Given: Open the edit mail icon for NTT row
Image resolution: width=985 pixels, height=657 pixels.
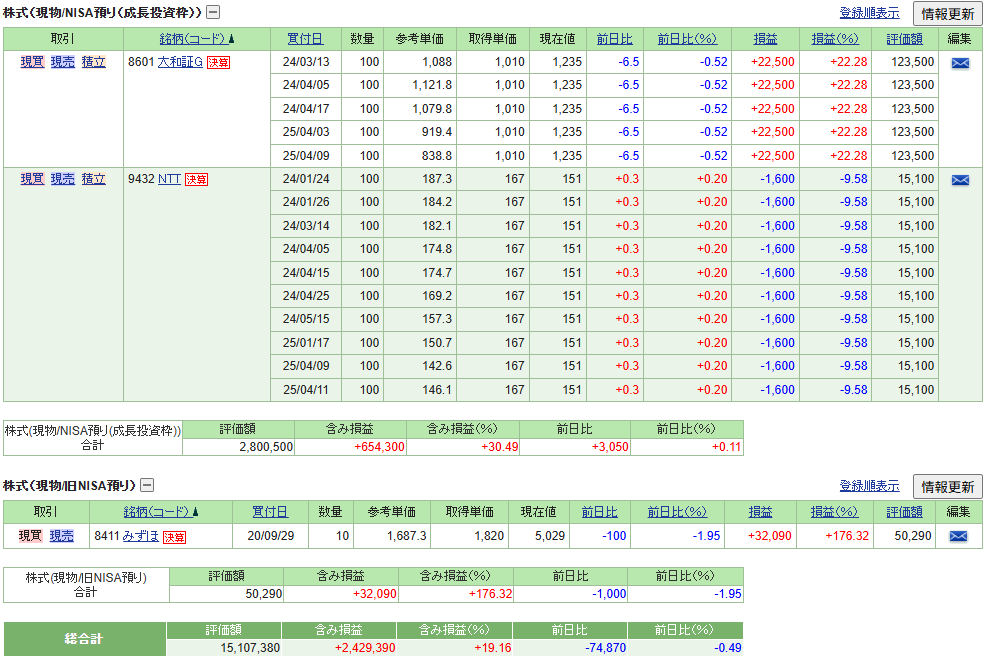Looking at the screenshot, I should click(960, 180).
